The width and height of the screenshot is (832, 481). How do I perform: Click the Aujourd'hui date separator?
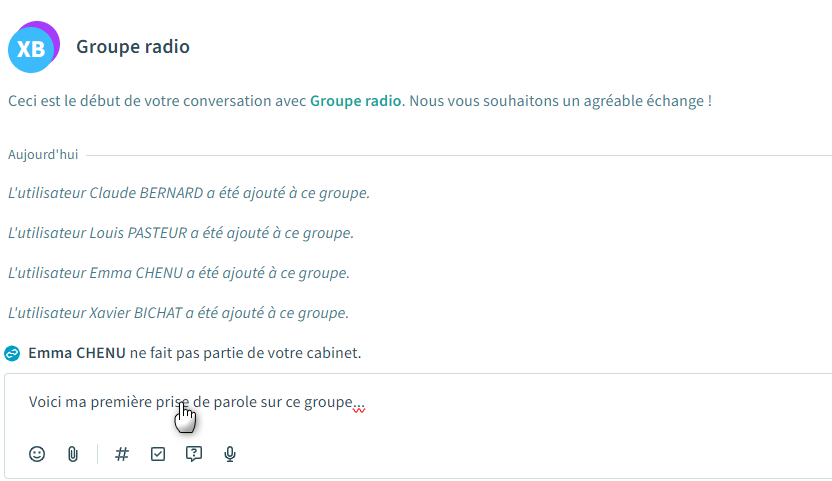[43, 155]
